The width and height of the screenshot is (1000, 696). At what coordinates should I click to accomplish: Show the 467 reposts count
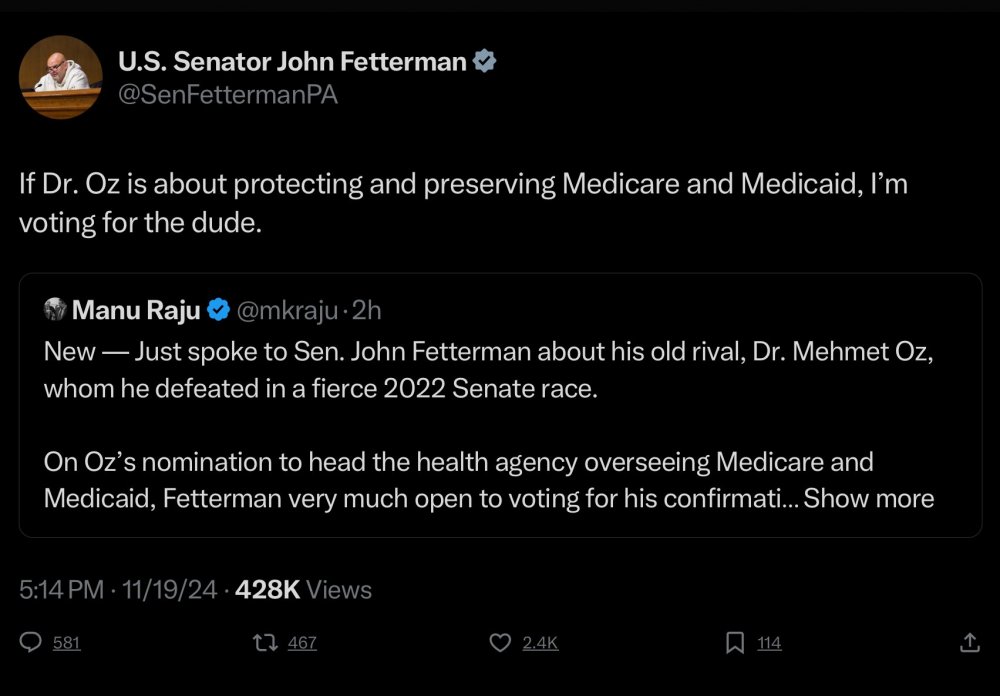pyautogui.click(x=302, y=644)
